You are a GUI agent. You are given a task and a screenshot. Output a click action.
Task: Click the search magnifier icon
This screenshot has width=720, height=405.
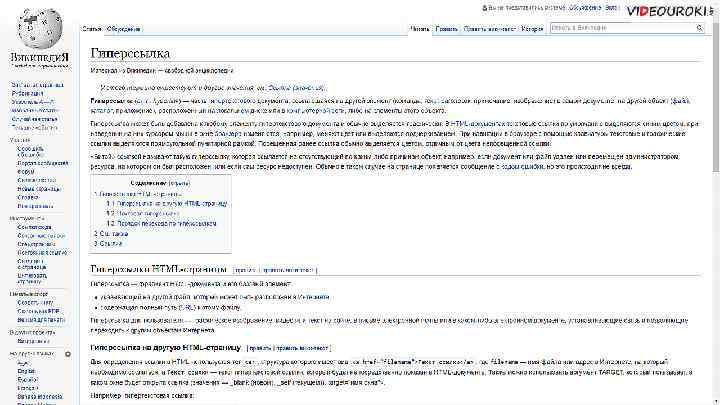click(699, 28)
